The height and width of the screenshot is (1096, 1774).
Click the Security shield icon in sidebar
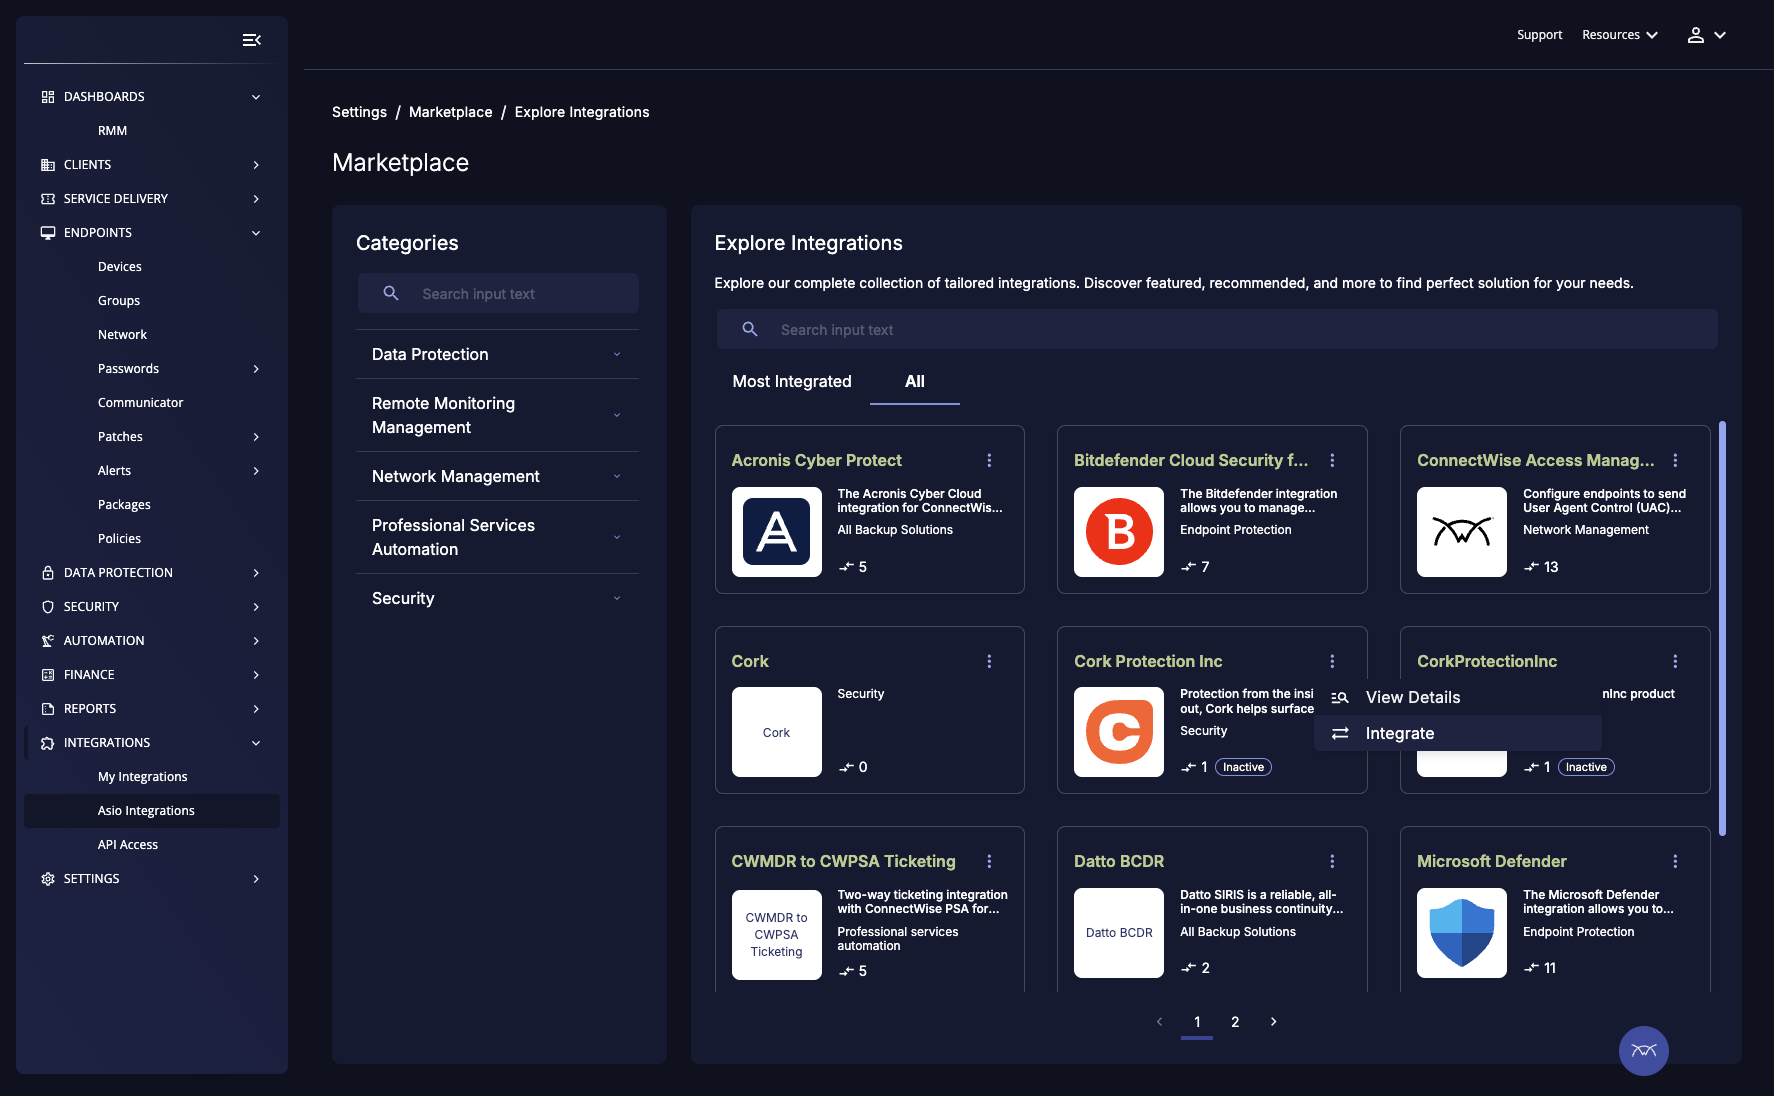tap(48, 607)
